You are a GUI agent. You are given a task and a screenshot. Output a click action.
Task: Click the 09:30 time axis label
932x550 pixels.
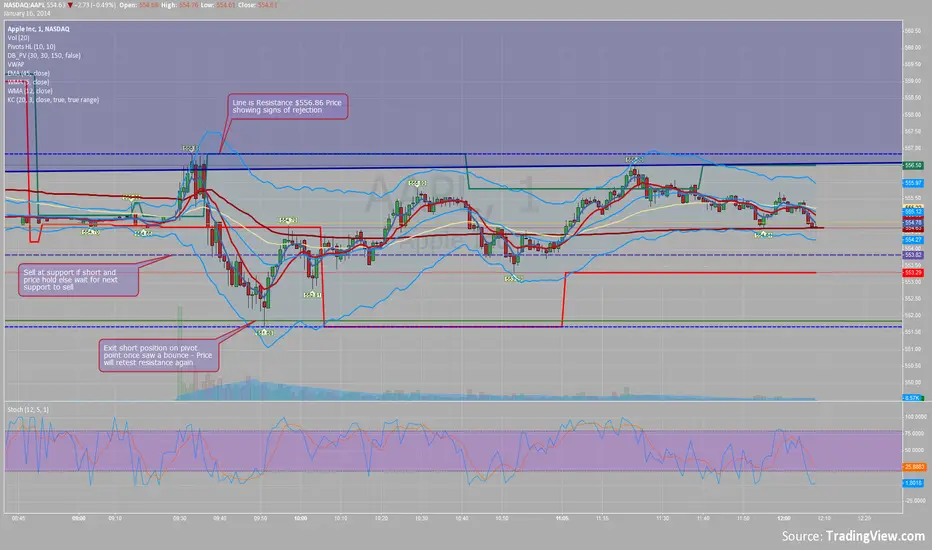point(179,518)
